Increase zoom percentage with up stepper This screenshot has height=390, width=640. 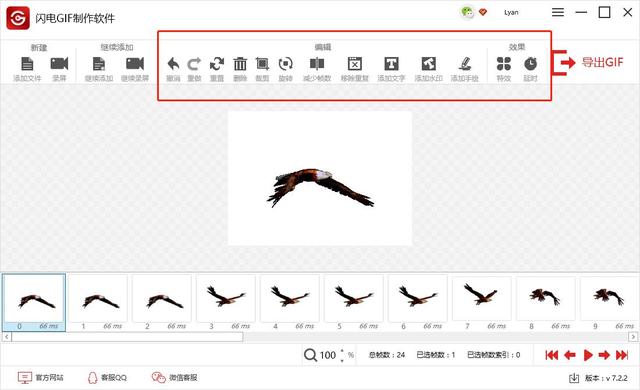coord(342,351)
